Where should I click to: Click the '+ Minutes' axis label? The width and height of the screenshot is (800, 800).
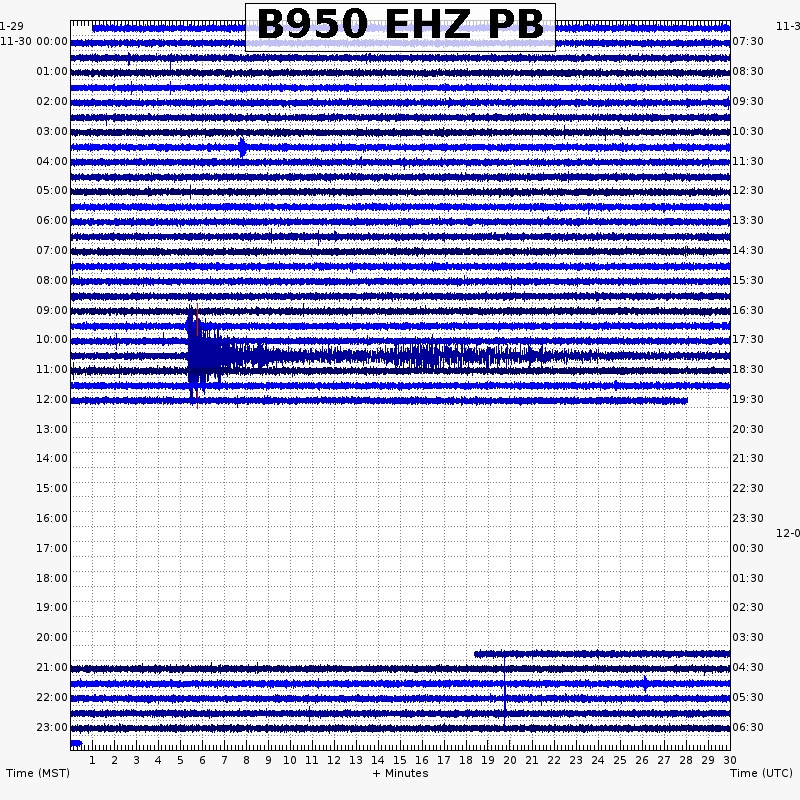(401, 773)
